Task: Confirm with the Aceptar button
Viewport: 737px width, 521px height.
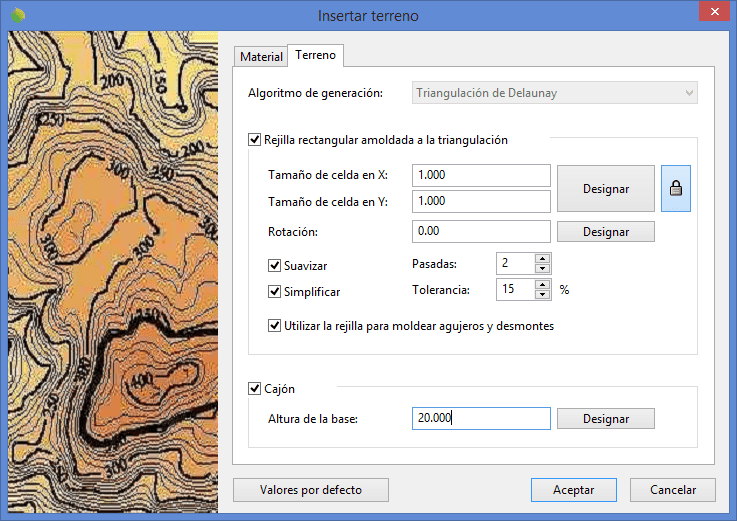Action: tap(573, 490)
